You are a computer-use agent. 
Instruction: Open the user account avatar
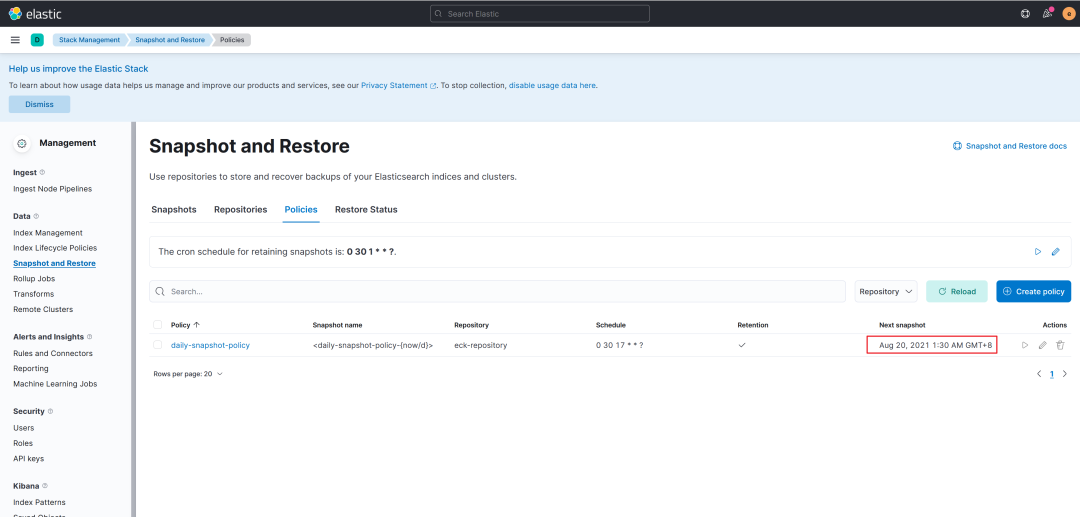point(1068,13)
